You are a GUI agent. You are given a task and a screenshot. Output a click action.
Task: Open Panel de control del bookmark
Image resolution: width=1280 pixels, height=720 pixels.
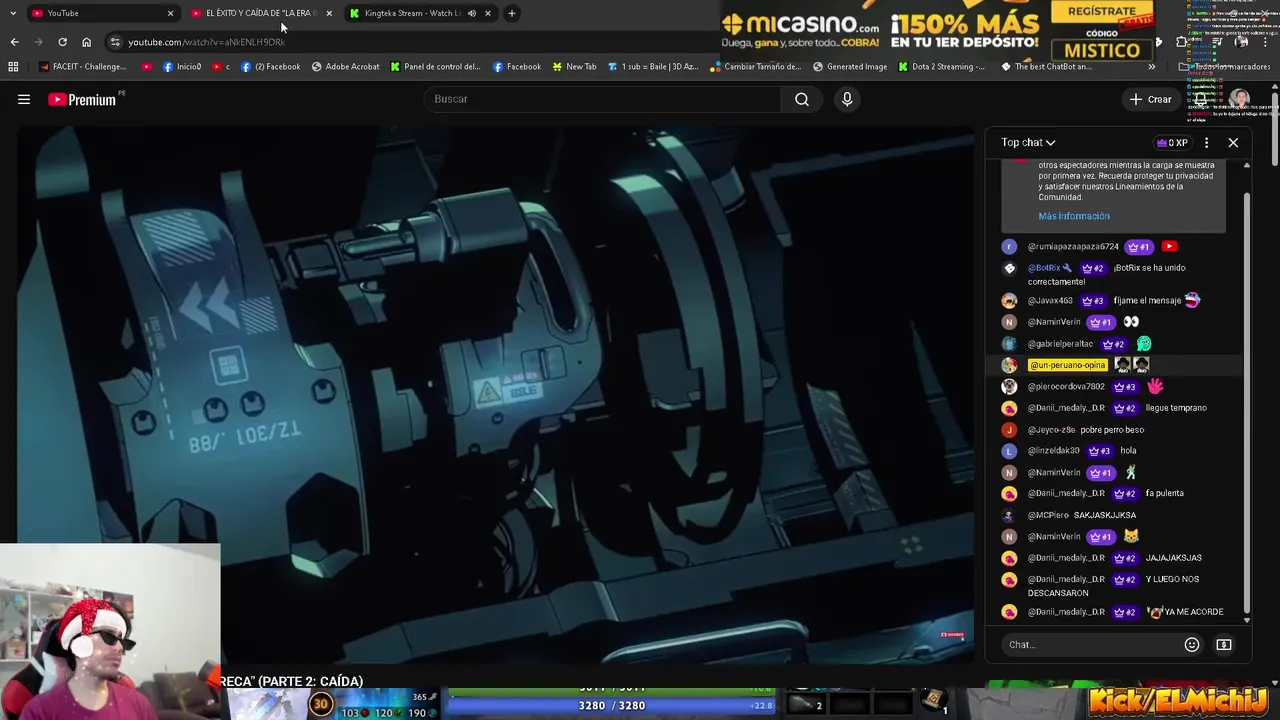point(436,67)
